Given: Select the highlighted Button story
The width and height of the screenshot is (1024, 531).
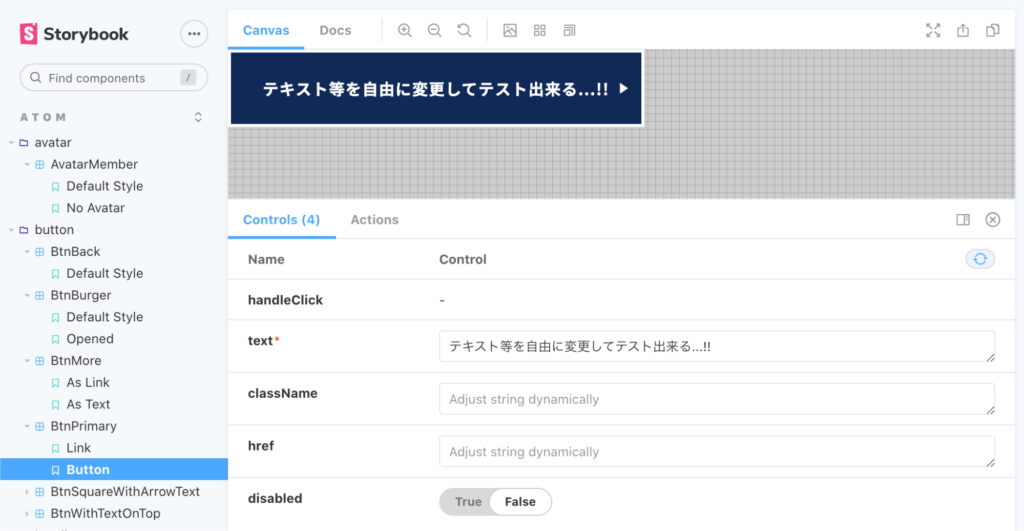Looking at the screenshot, I should pos(114,470).
